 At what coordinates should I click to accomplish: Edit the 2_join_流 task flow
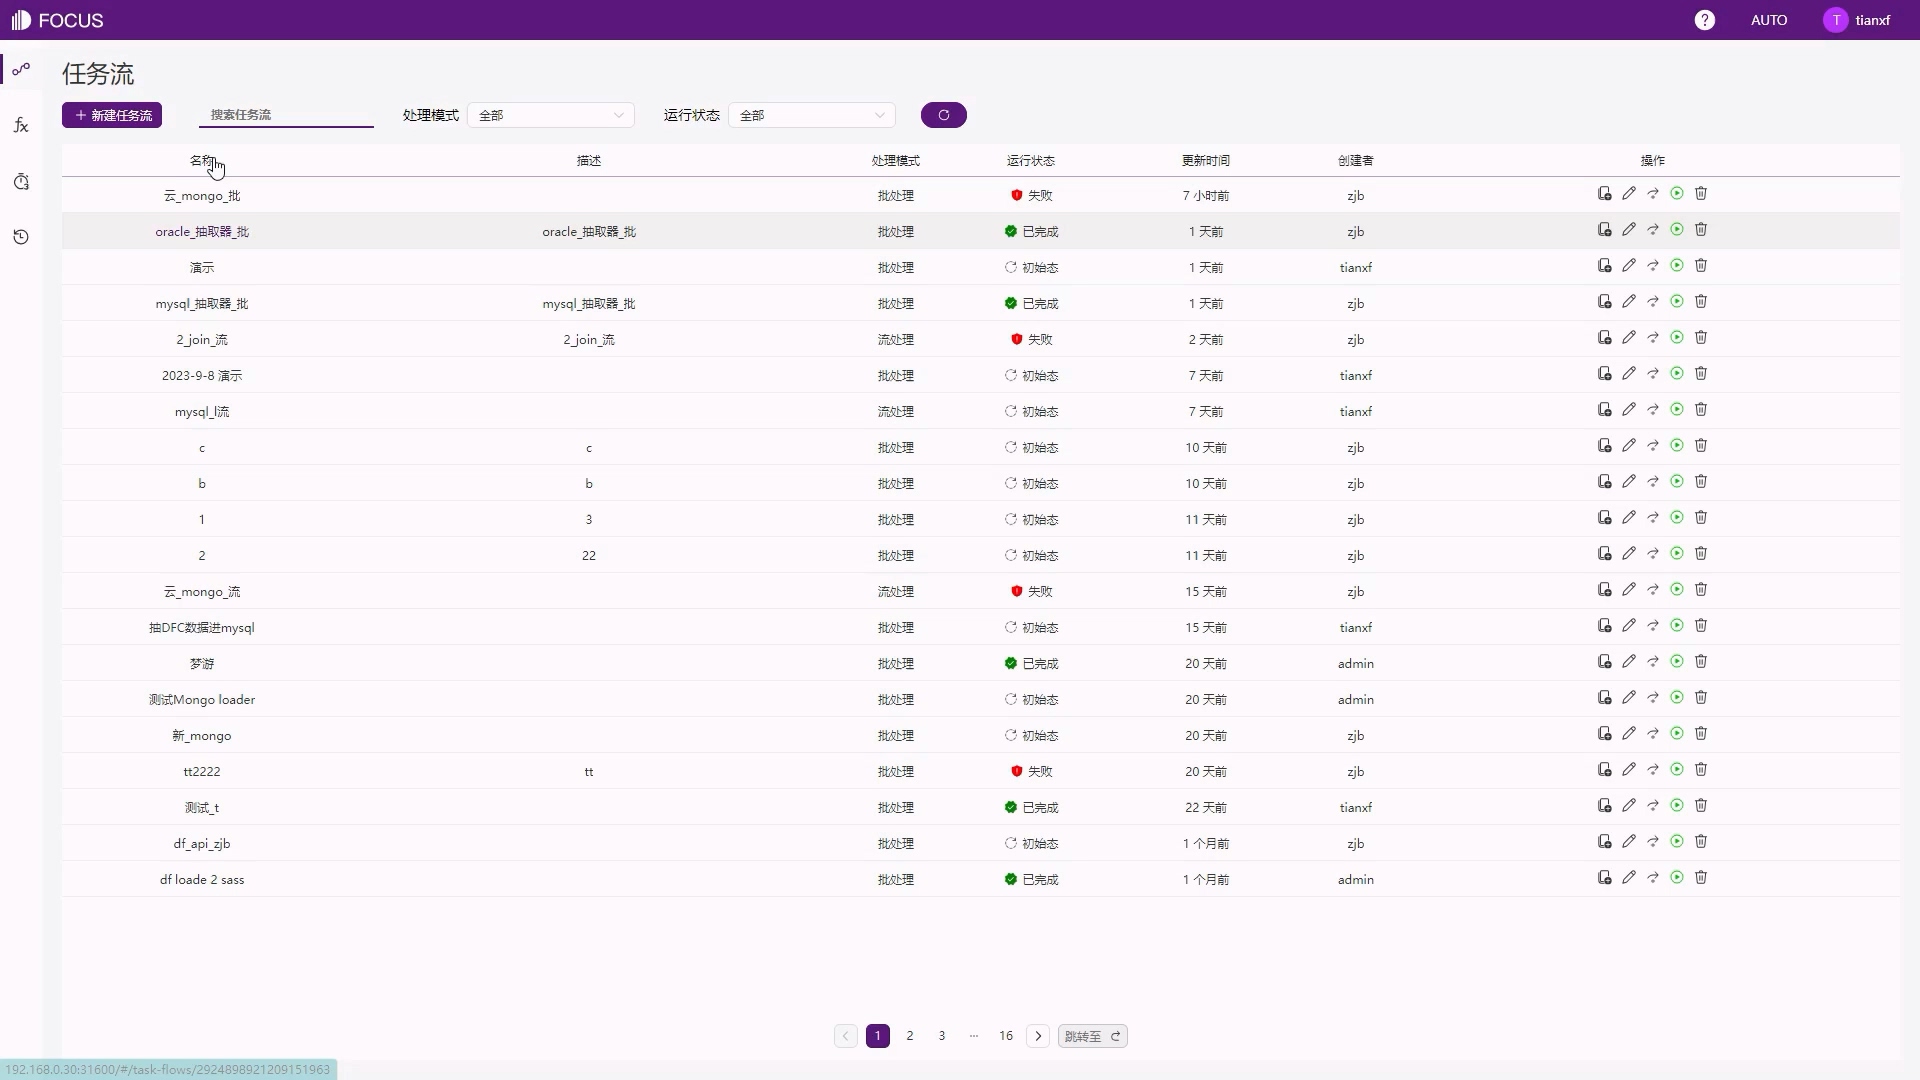pos(1629,338)
